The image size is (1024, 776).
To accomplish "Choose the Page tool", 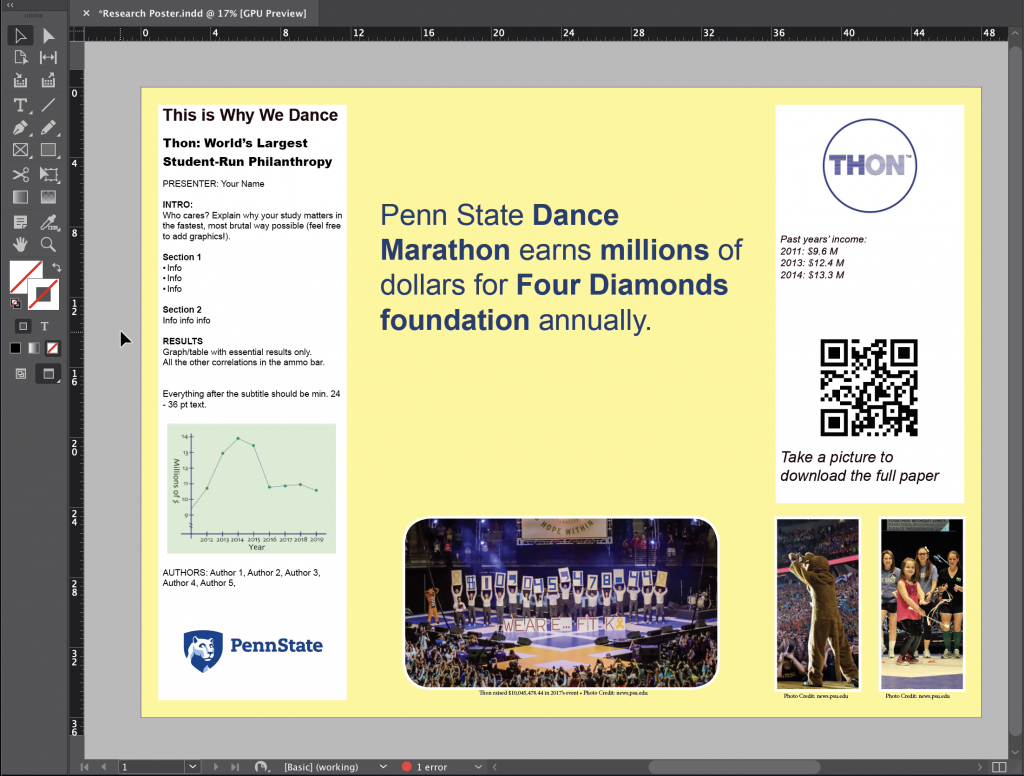I will coord(20,58).
